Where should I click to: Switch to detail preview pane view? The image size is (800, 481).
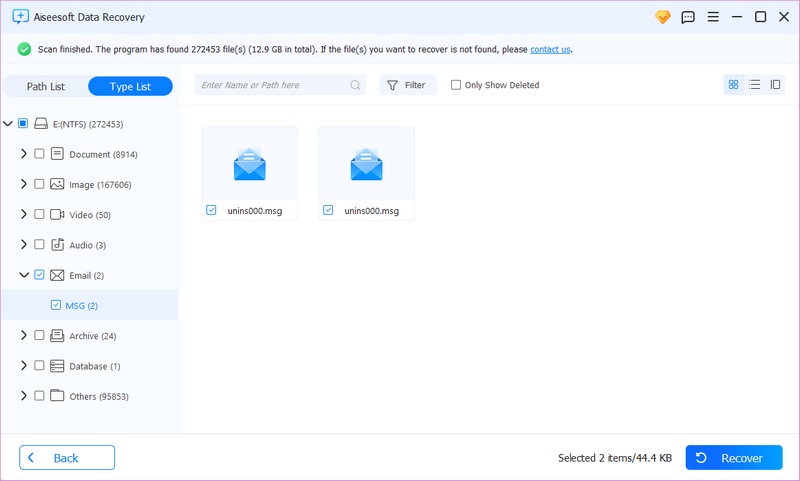click(775, 85)
